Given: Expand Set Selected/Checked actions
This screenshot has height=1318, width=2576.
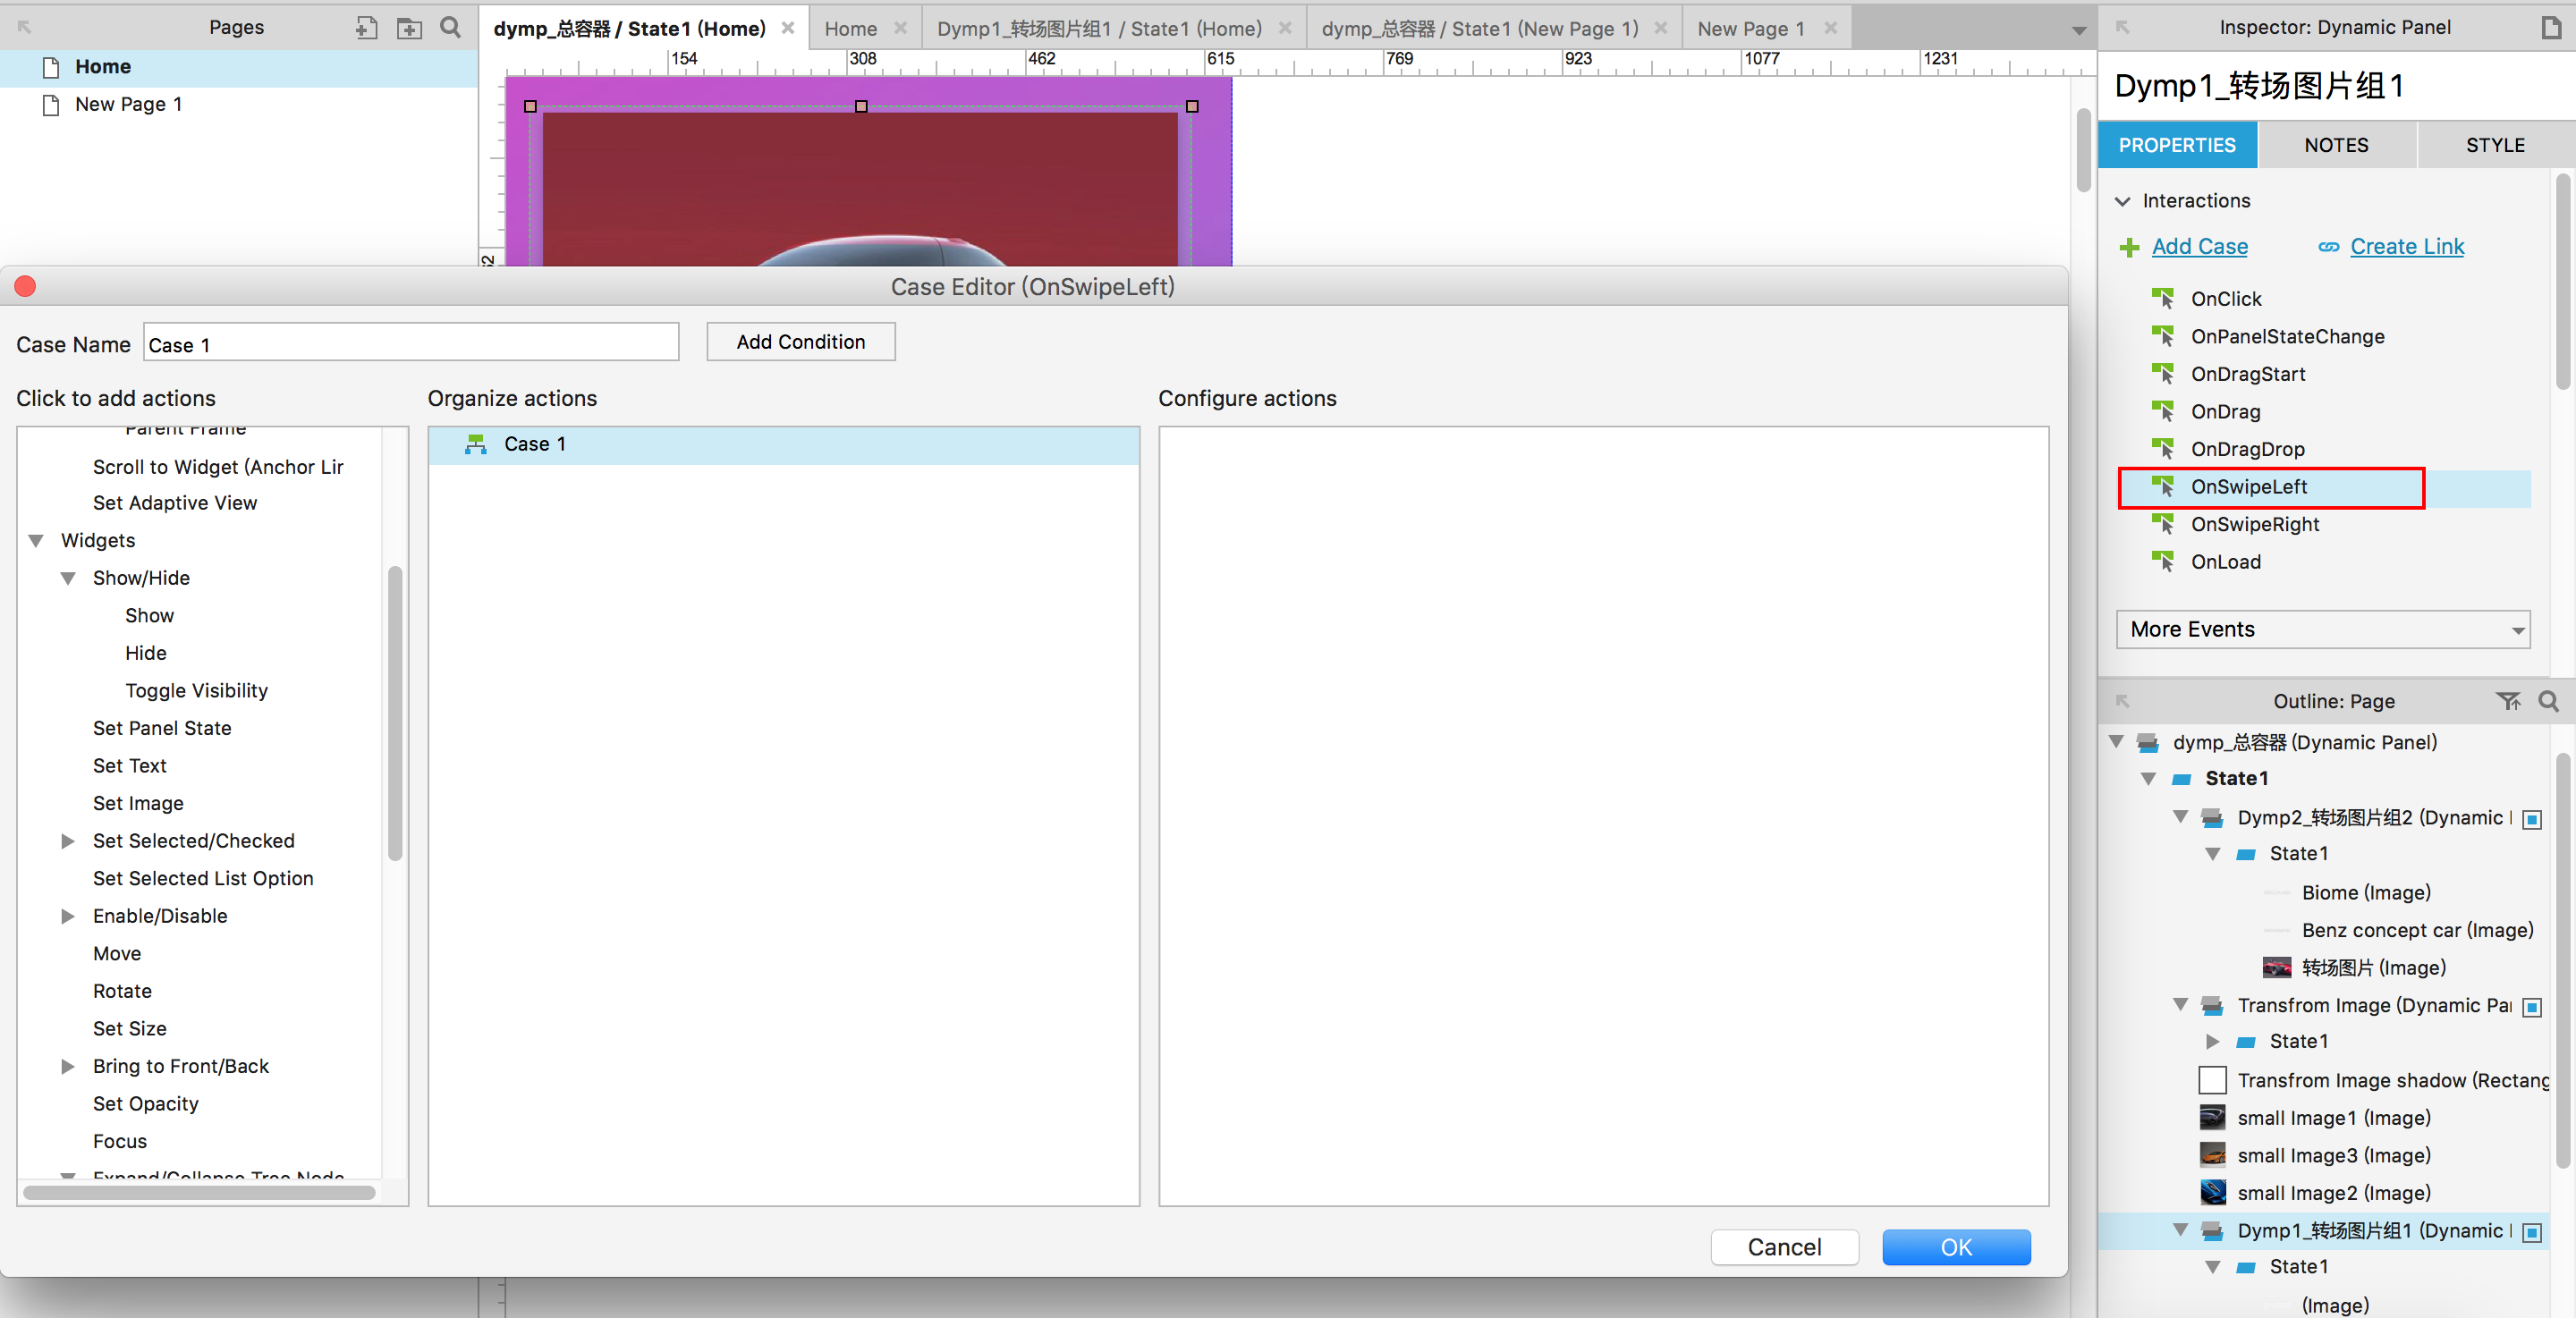Looking at the screenshot, I should [x=68, y=841].
